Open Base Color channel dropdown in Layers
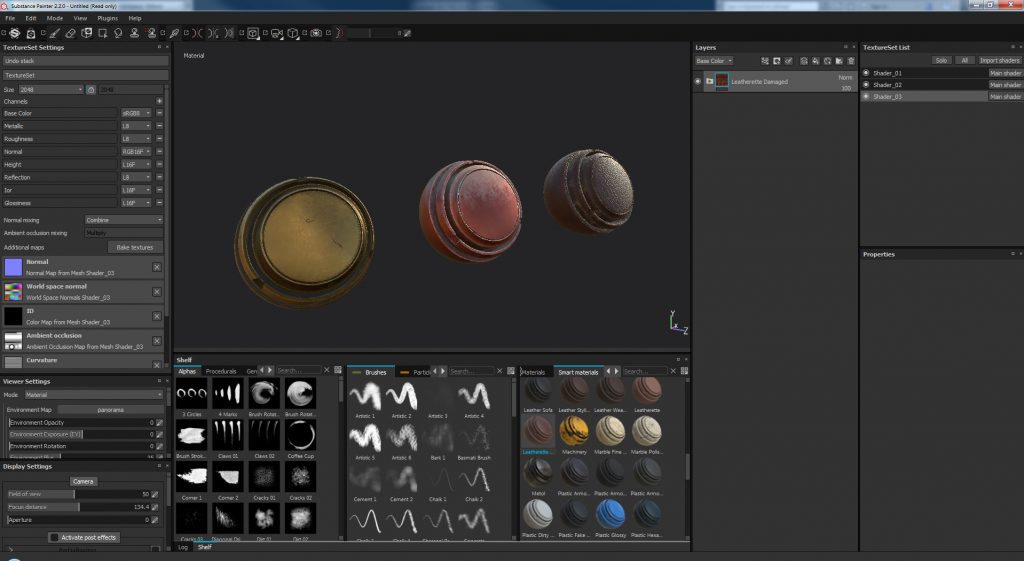This screenshot has height=561, width=1024. (x=714, y=61)
